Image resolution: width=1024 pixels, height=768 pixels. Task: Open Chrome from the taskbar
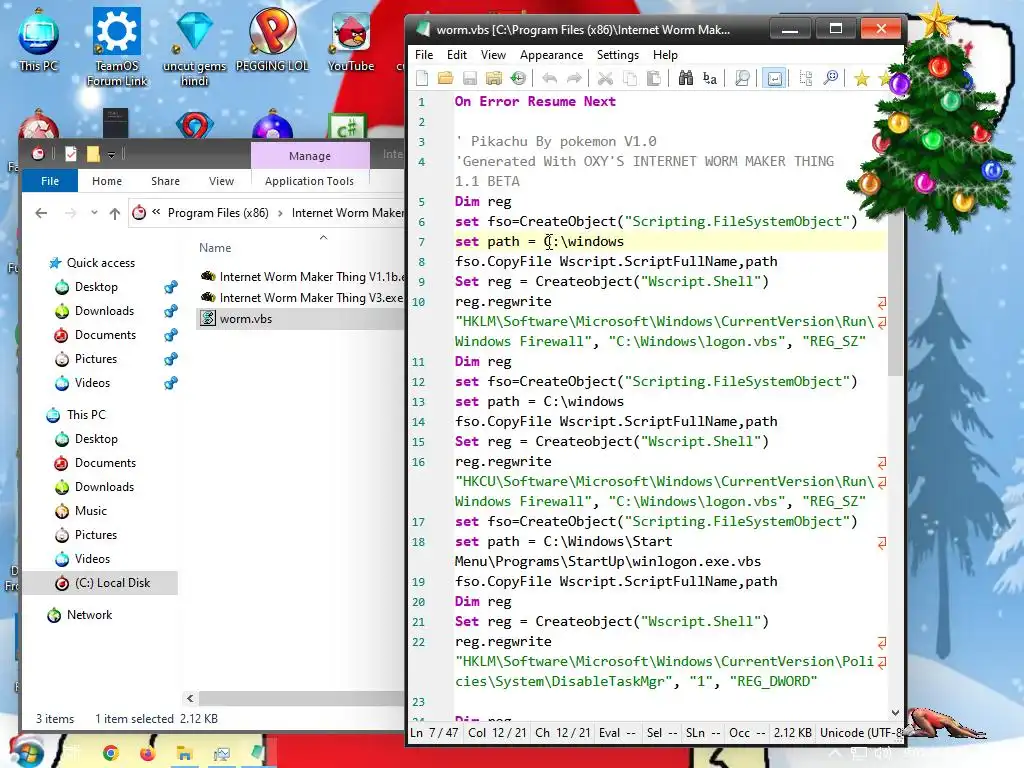coord(111,754)
